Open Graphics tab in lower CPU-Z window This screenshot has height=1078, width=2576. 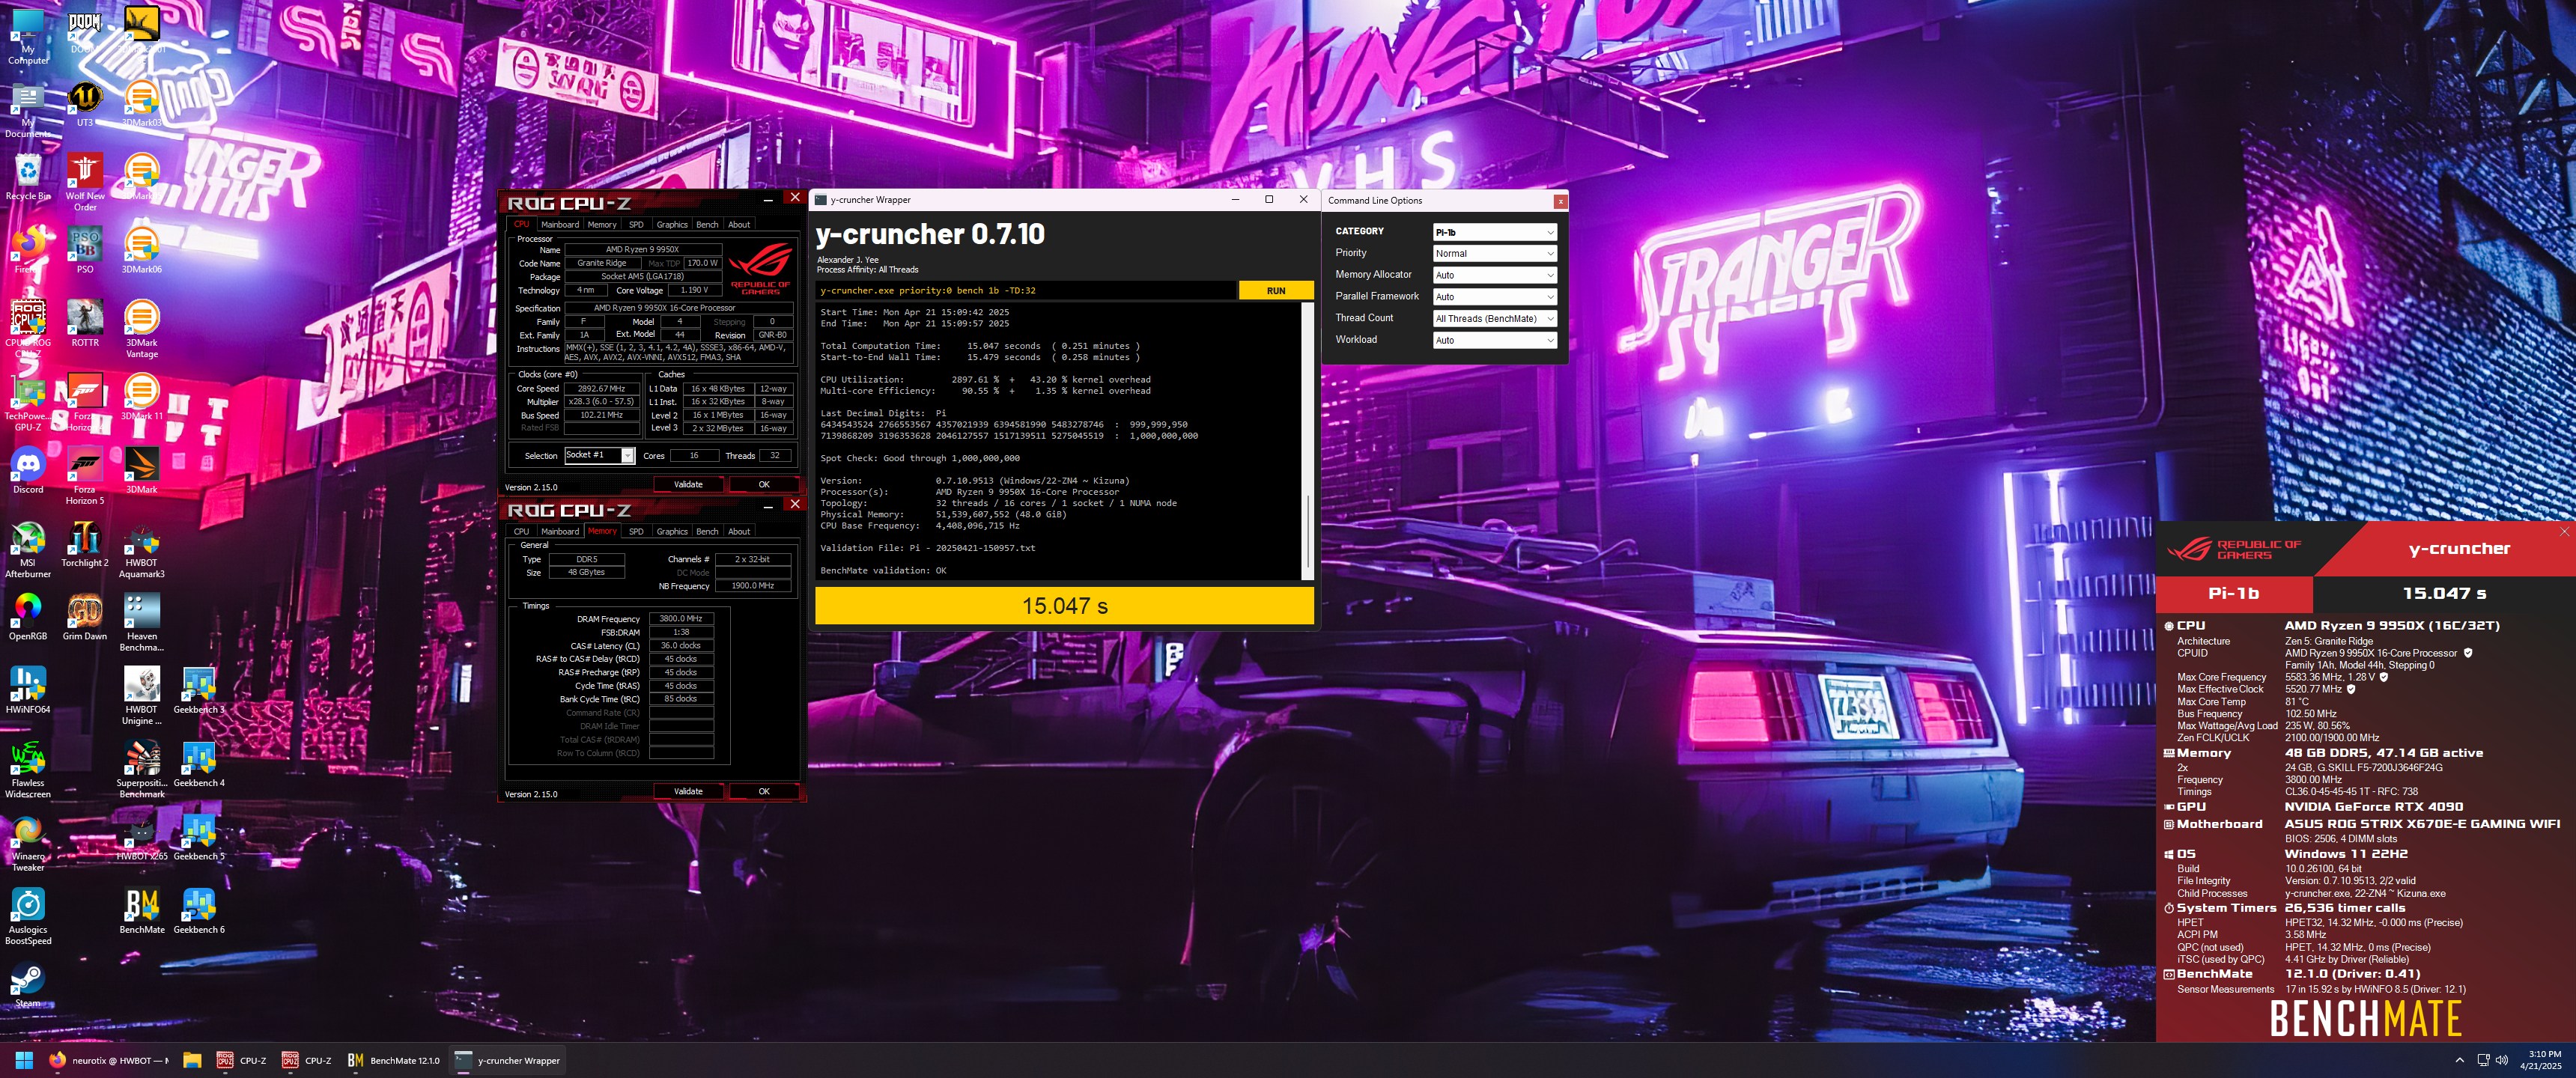[672, 532]
